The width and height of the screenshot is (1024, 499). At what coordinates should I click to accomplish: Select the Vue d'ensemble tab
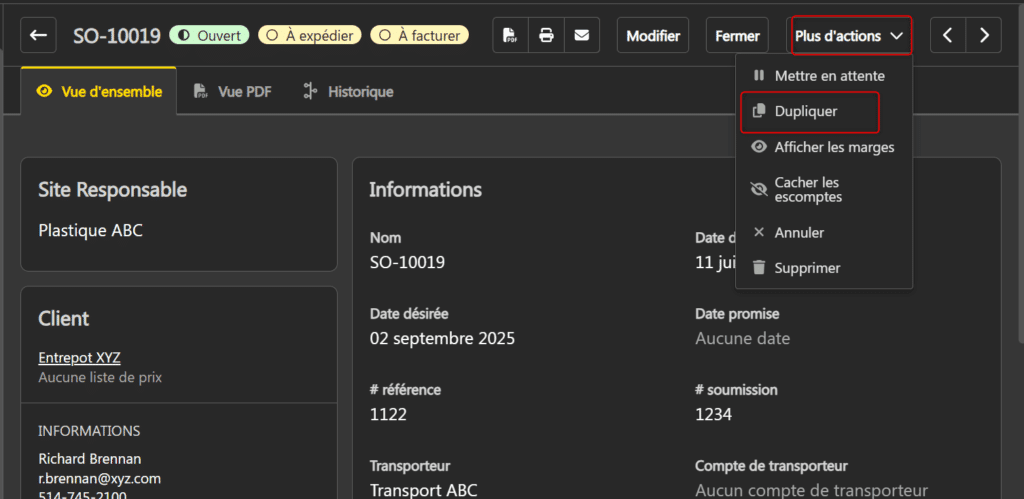[x=99, y=92]
